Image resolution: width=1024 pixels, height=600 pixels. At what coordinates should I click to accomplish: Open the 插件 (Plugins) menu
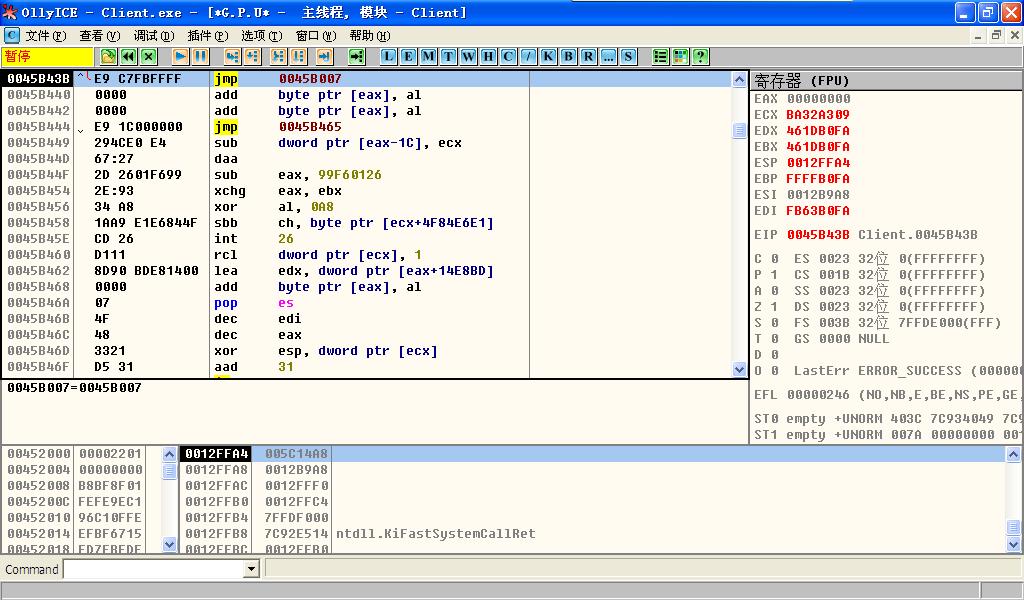click(206, 35)
